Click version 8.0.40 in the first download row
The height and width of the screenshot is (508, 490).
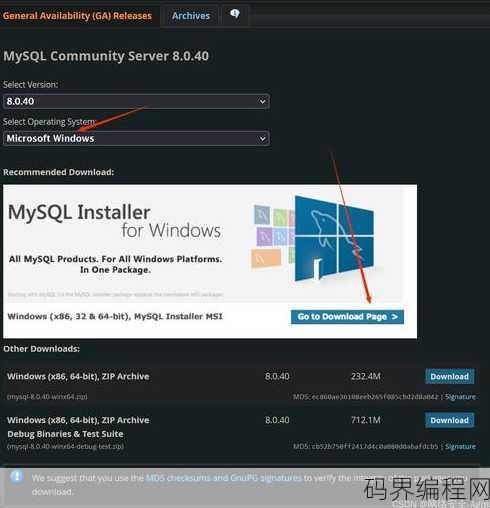pyautogui.click(x=277, y=377)
